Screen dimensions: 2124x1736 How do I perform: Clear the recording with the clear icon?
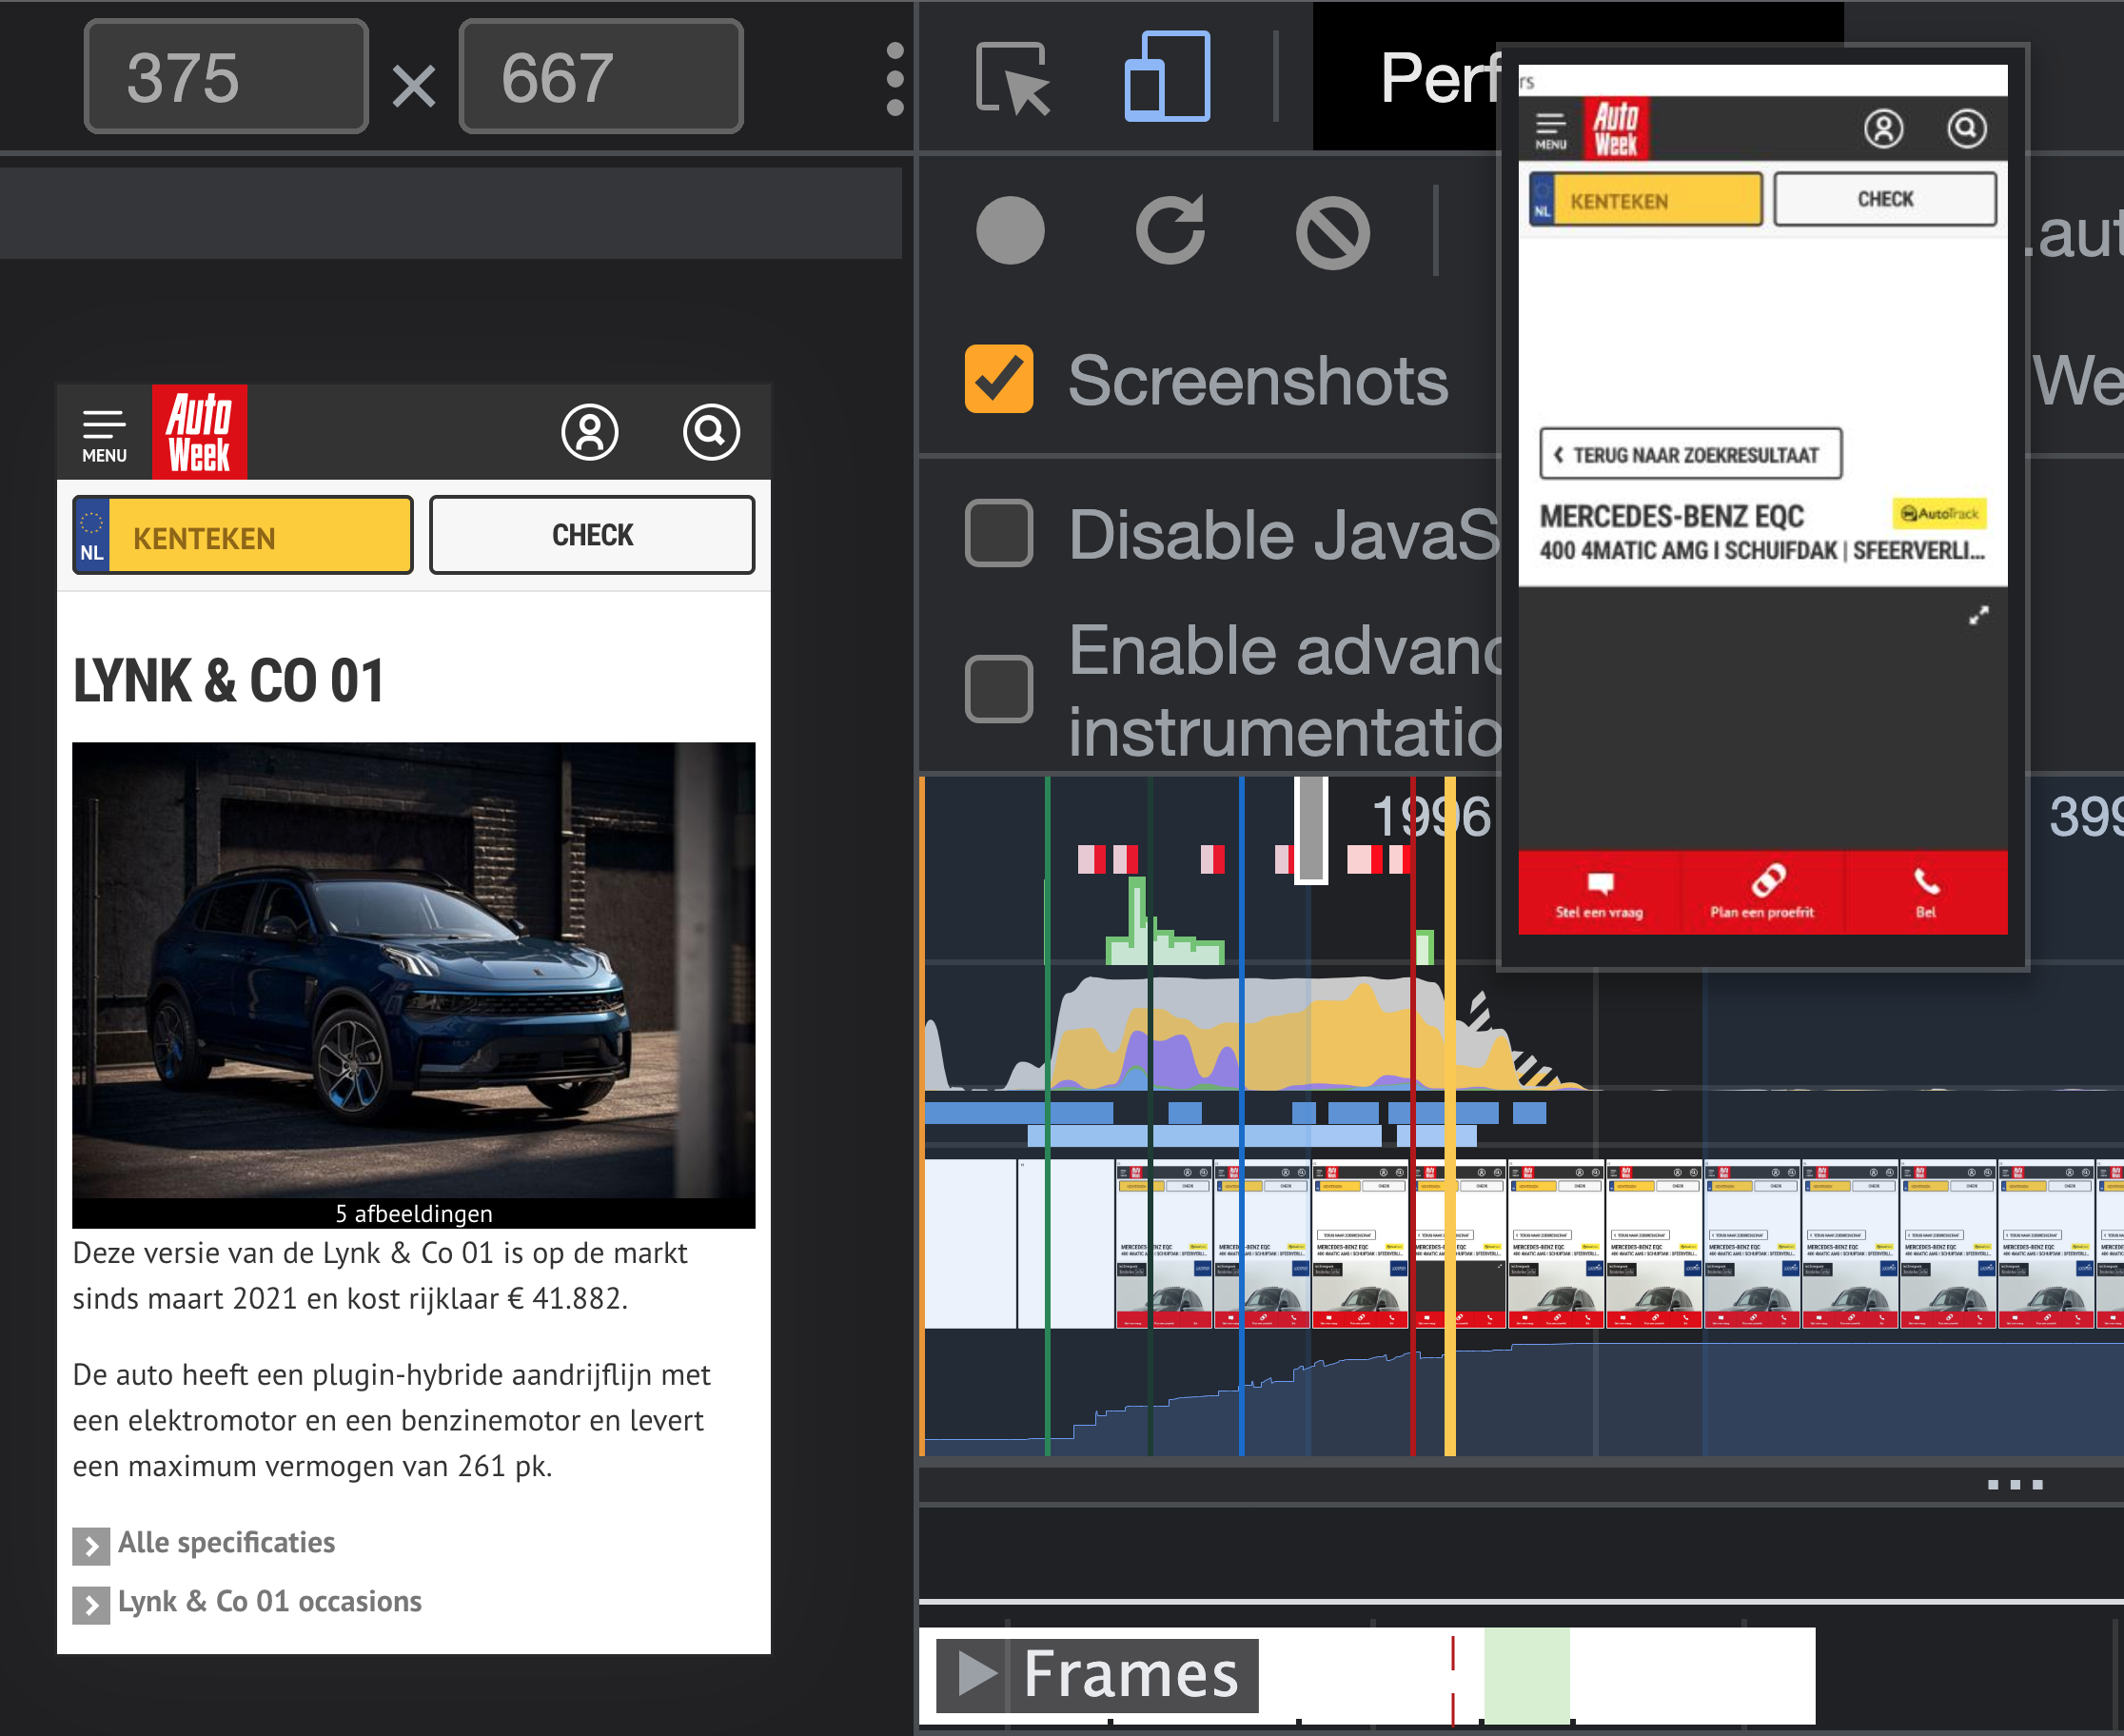pos(1332,233)
